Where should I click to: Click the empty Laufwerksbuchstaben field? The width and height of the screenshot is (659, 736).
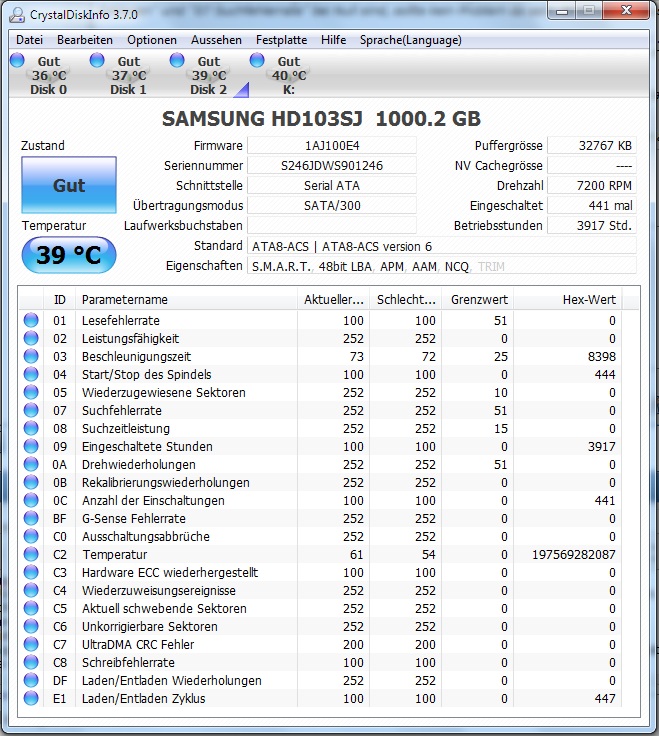pos(332,225)
